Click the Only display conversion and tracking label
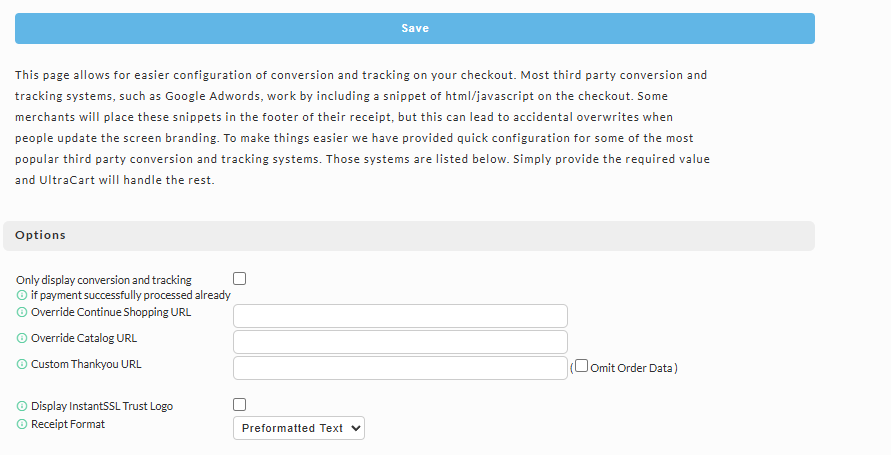The height and width of the screenshot is (455, 891). (x=104, y=280)
